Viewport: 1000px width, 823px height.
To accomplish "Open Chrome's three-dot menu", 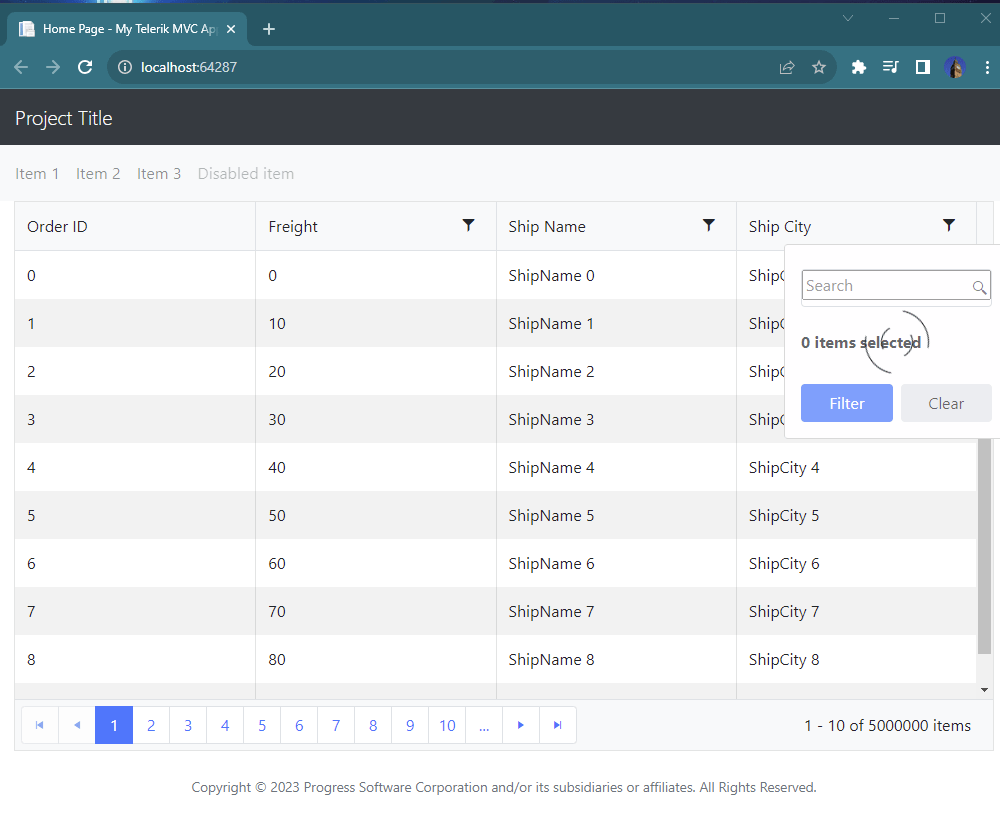I will click(987, 67).
